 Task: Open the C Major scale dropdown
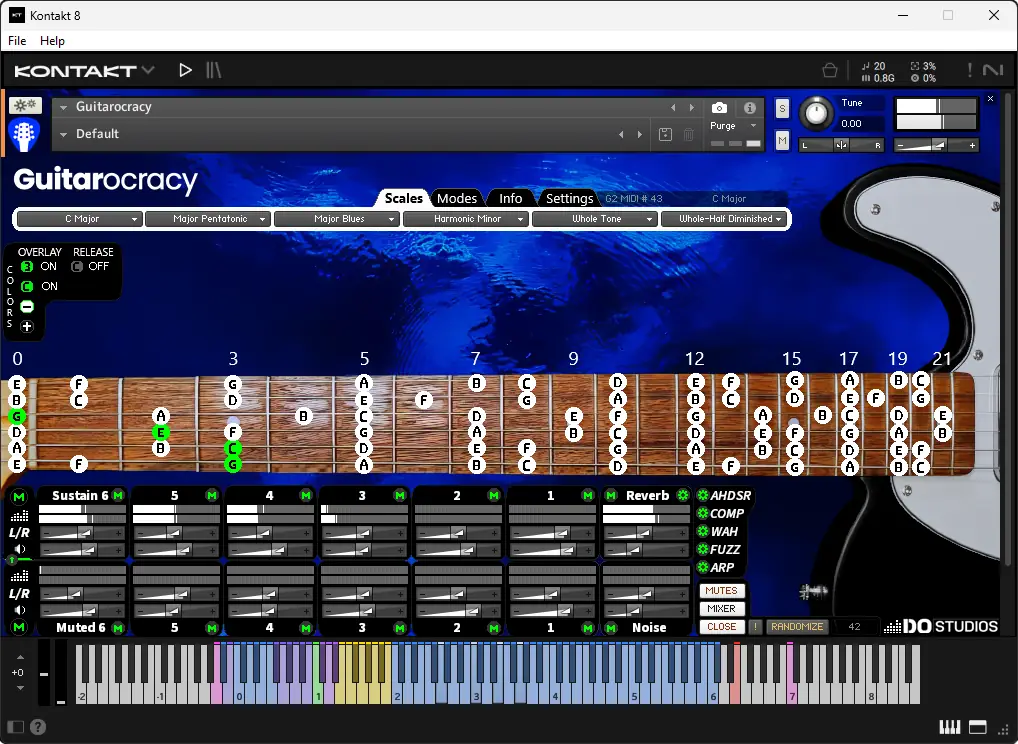(79, 219)
